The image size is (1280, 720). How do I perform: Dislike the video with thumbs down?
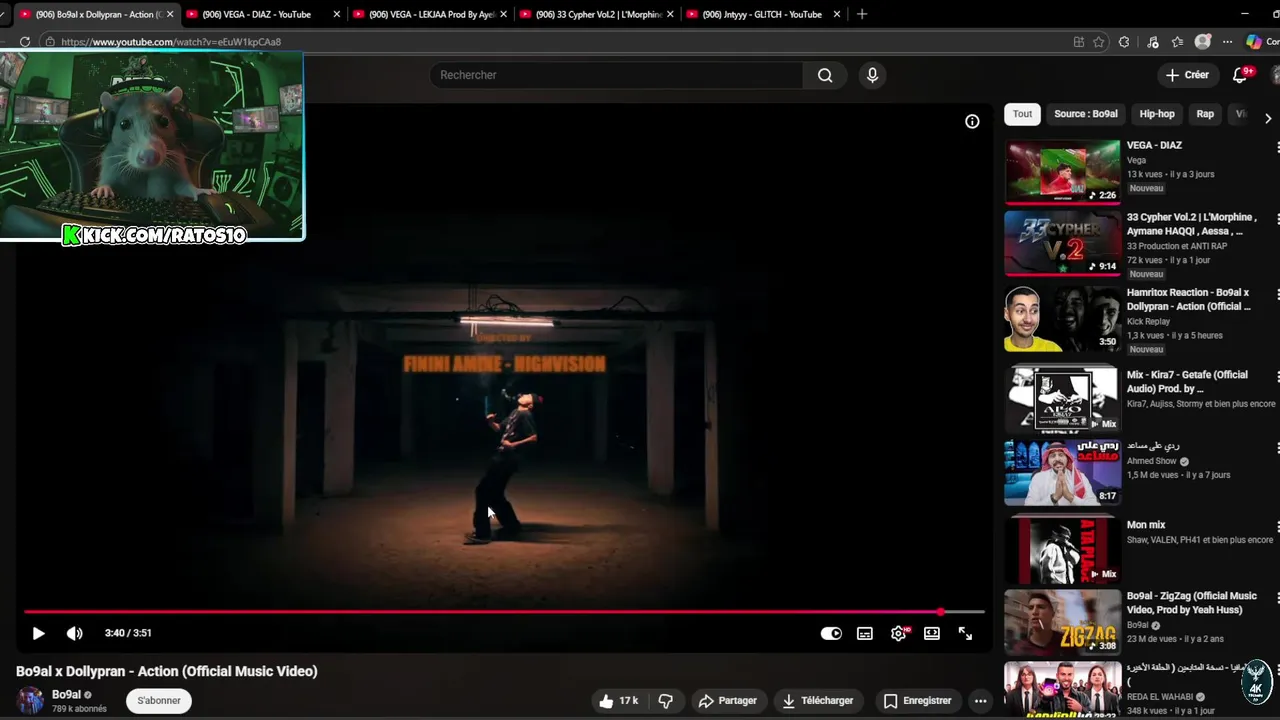pyautogui.click(x=666, y=701)
